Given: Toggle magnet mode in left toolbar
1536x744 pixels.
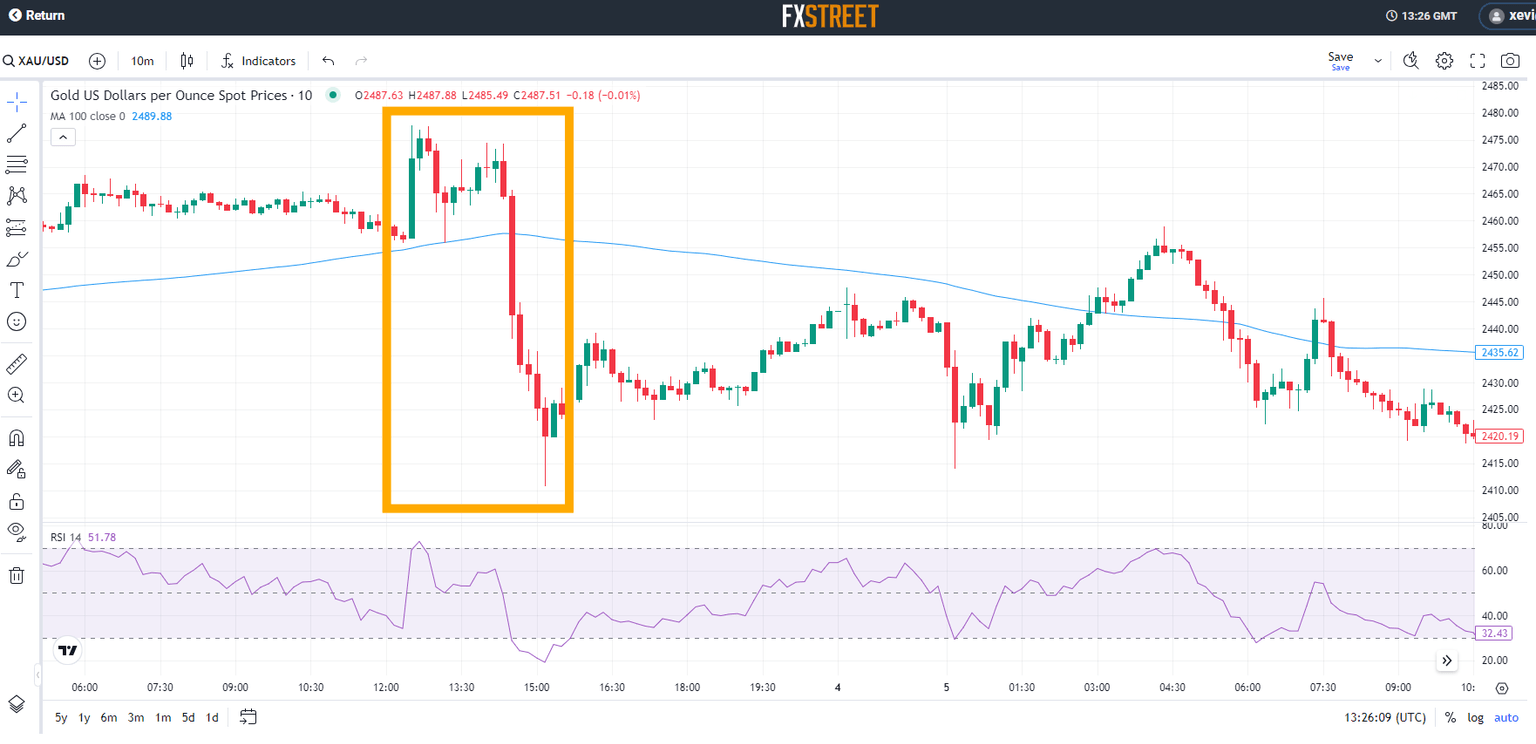Looking at the screenshot, I should pyautogui.click(x=16, y=437).
